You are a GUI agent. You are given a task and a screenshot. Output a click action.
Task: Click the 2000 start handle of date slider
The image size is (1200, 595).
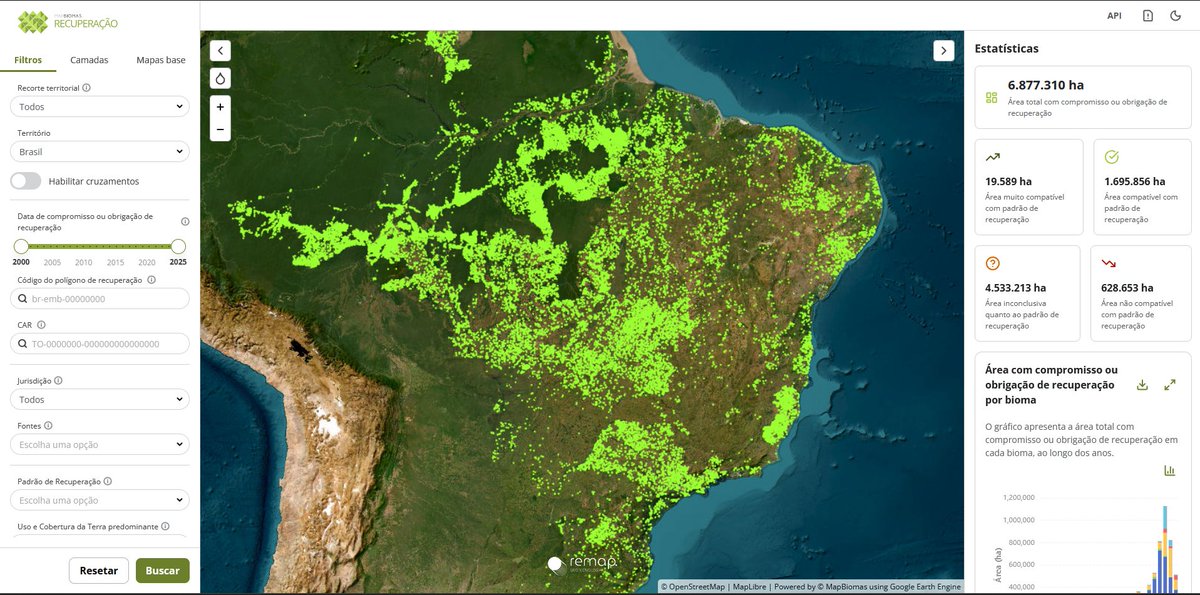[21, 246]
